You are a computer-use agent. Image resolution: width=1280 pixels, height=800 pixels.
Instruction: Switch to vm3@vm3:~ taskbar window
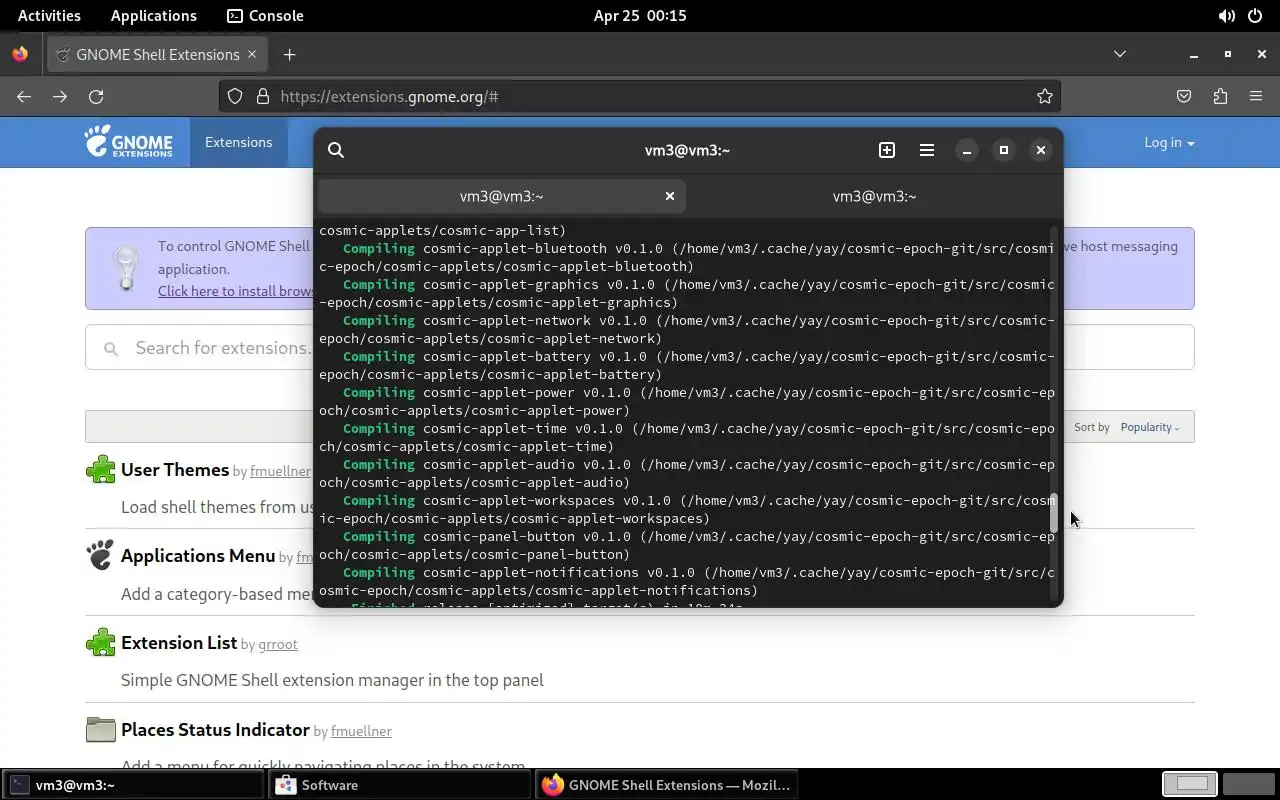click(134, 785)
